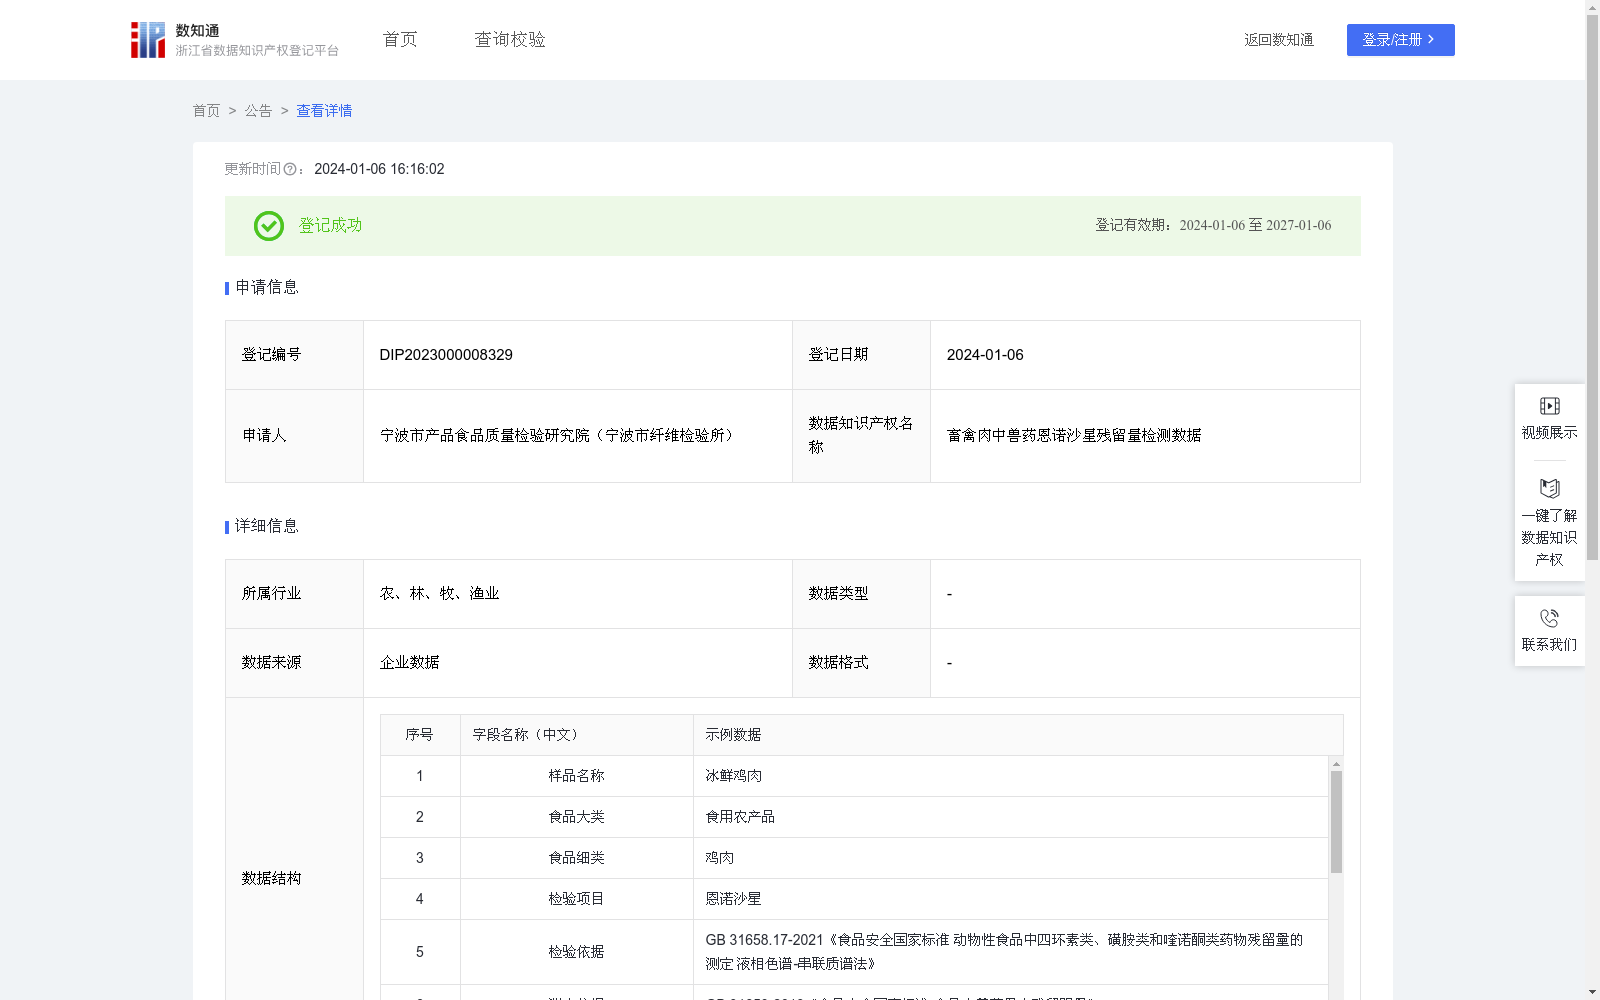The image size is (1600, 1000).
Task: Click the 登记日期 value 2024-01-06
Action: pos(985,355)
